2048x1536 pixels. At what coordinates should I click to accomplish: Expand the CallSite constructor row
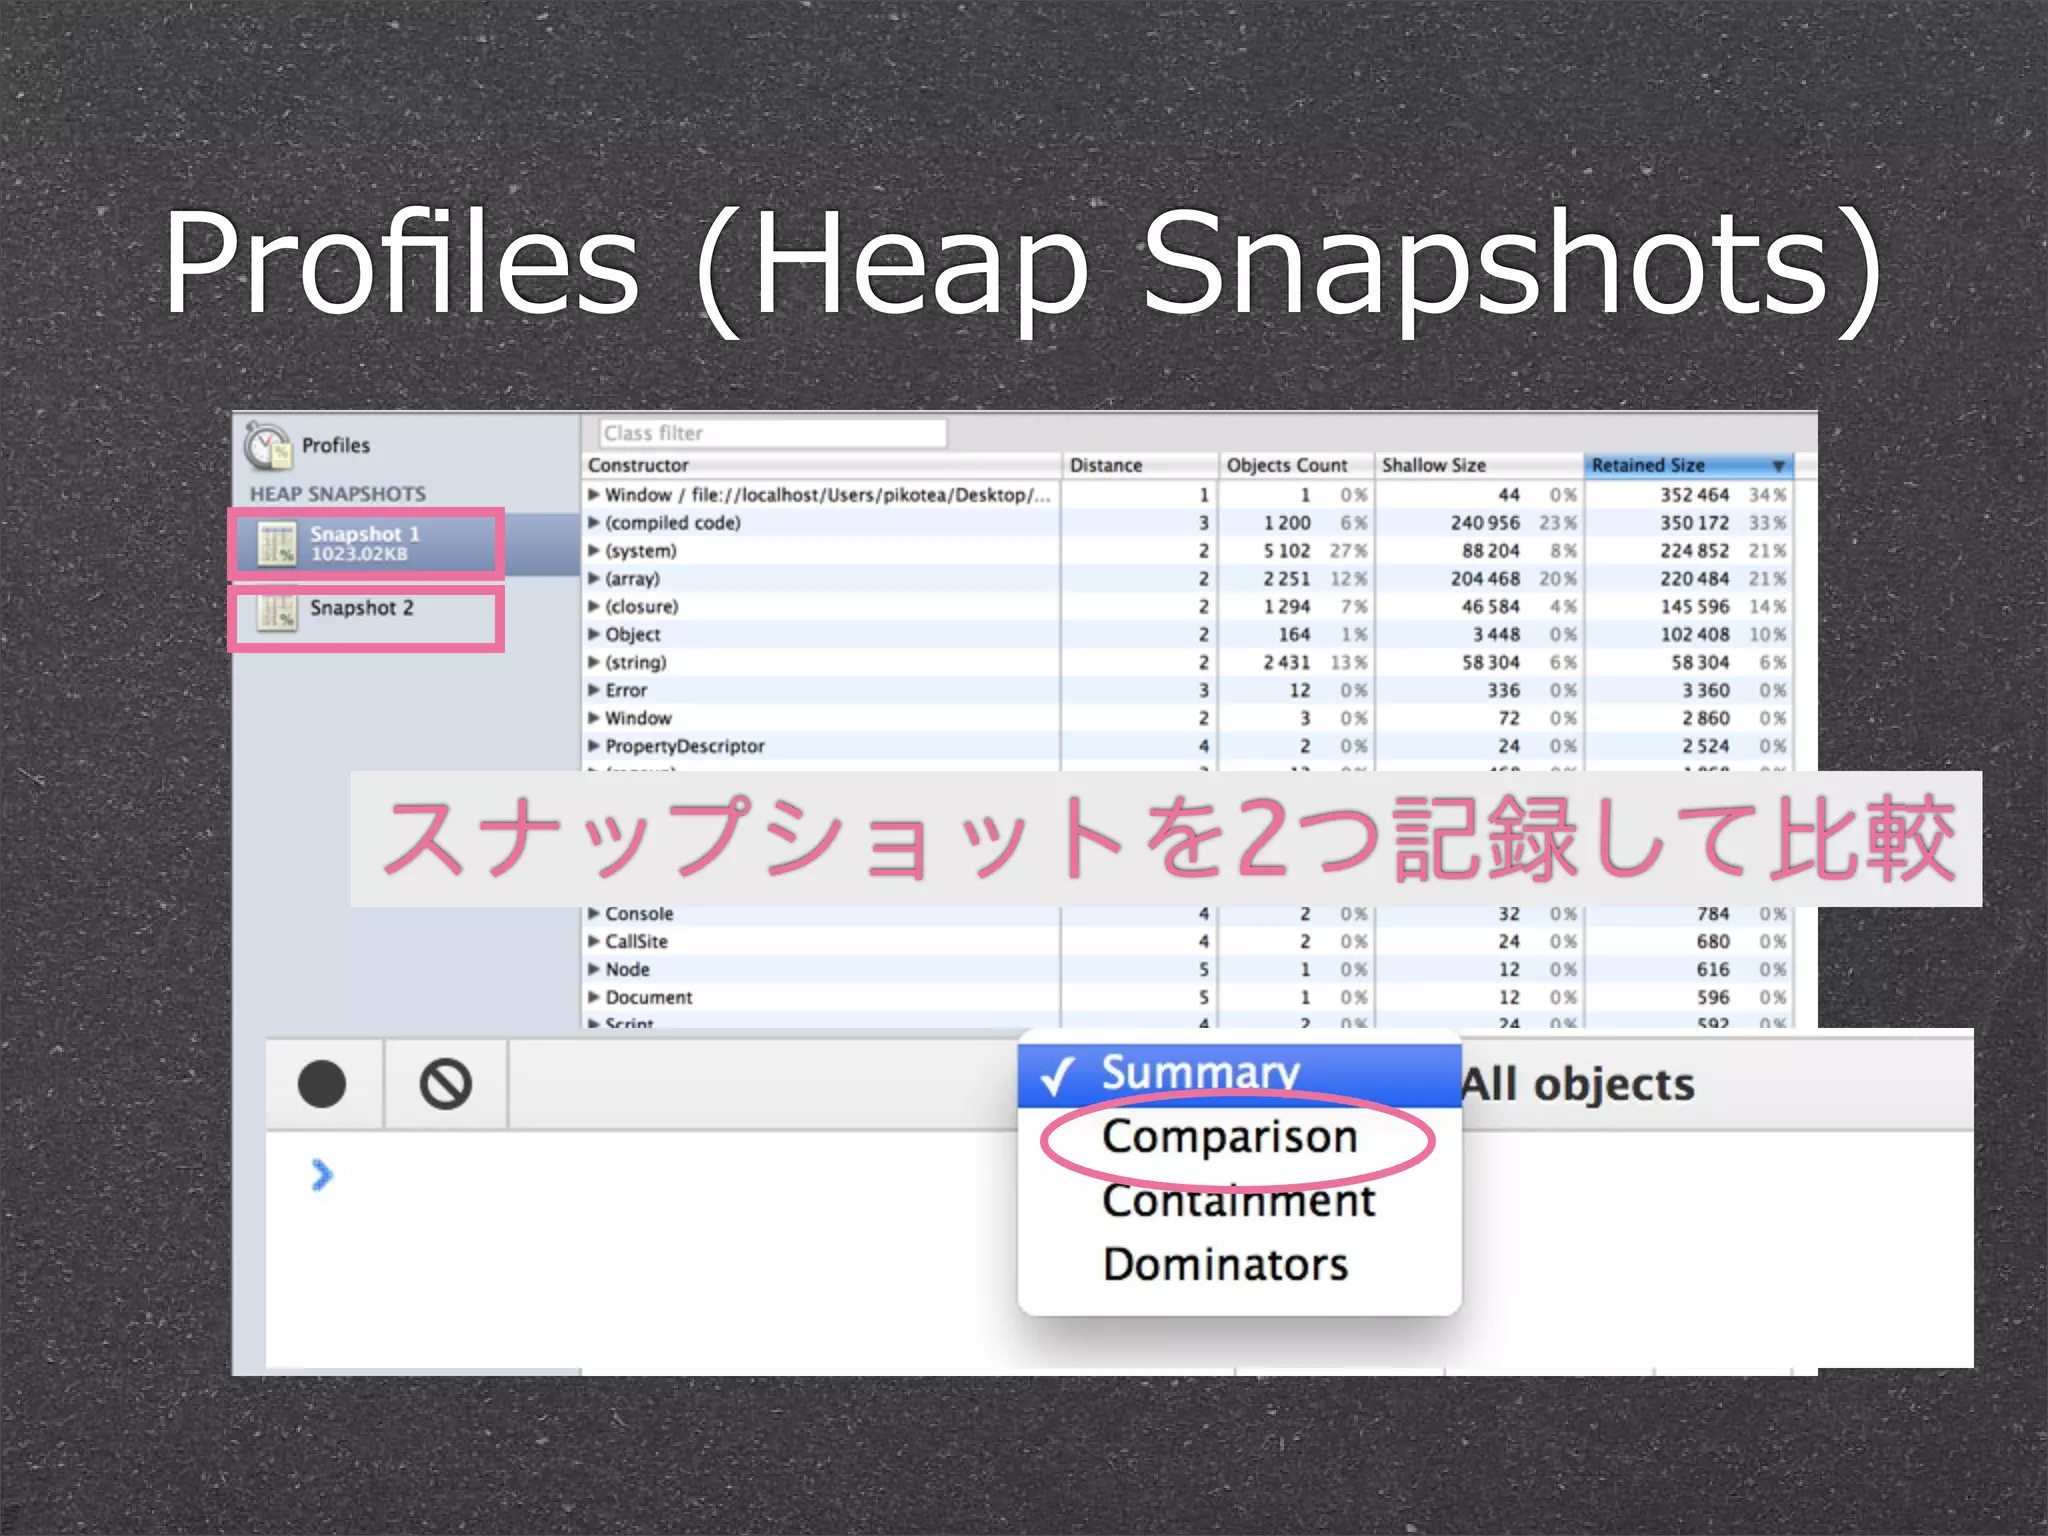(594, 942)
